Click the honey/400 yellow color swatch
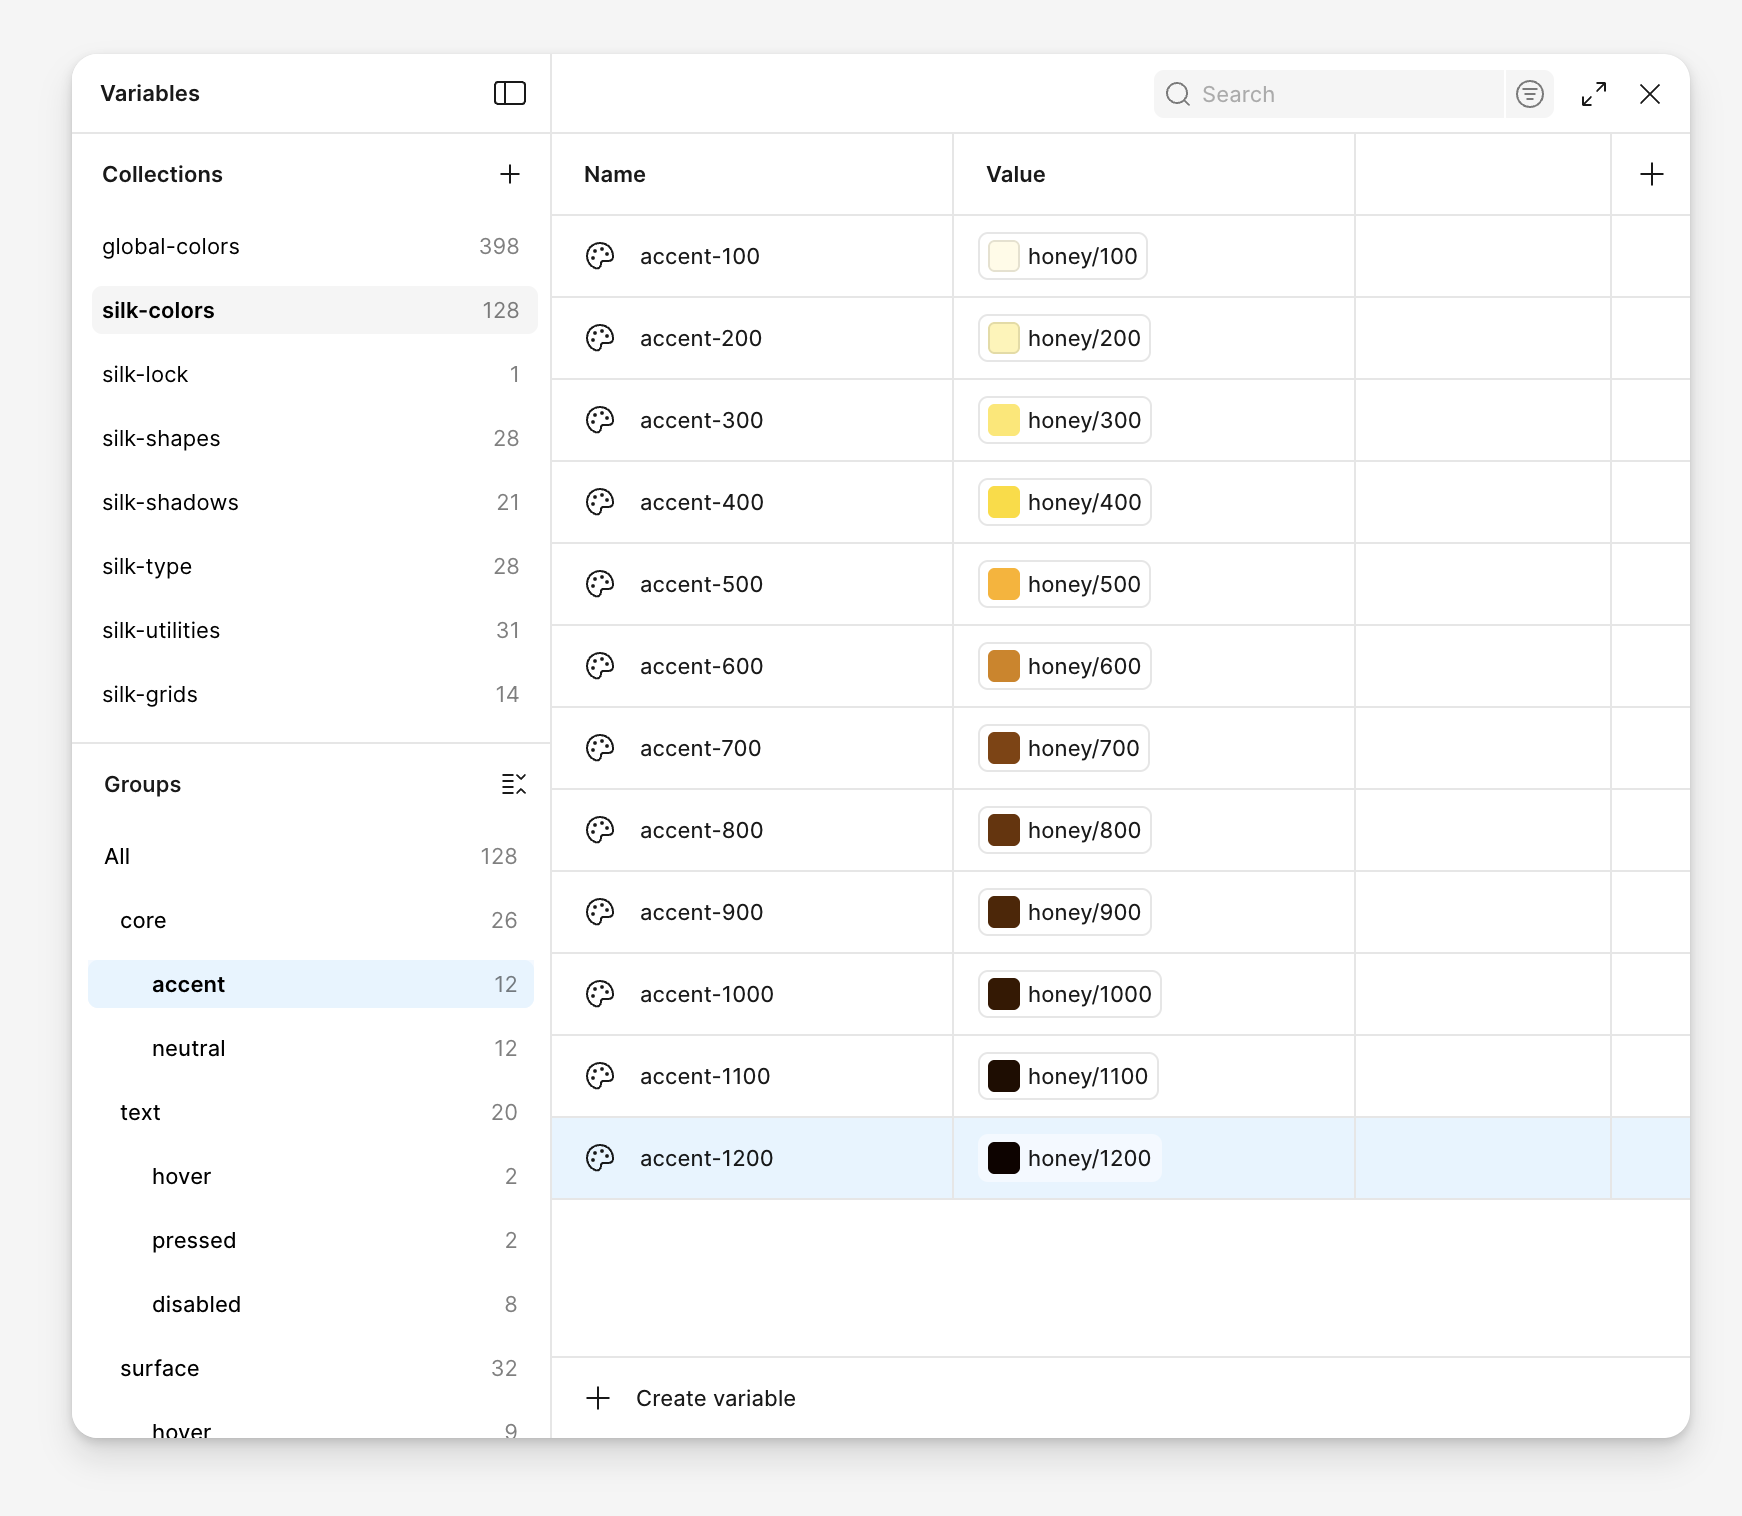 pyautogui.click(x=1003, y=502)
